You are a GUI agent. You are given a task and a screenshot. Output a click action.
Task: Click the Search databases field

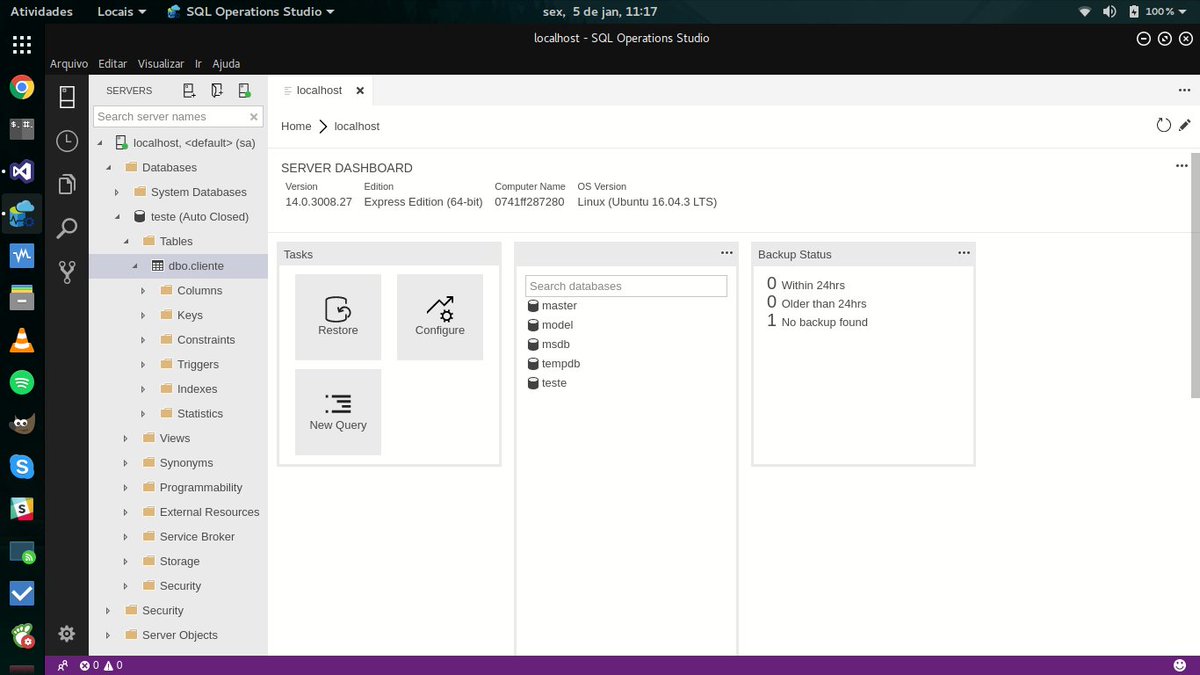(626, 286)
